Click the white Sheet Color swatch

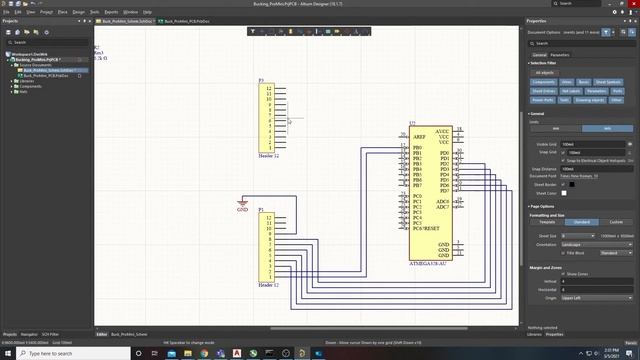click(x=564, y=193)
